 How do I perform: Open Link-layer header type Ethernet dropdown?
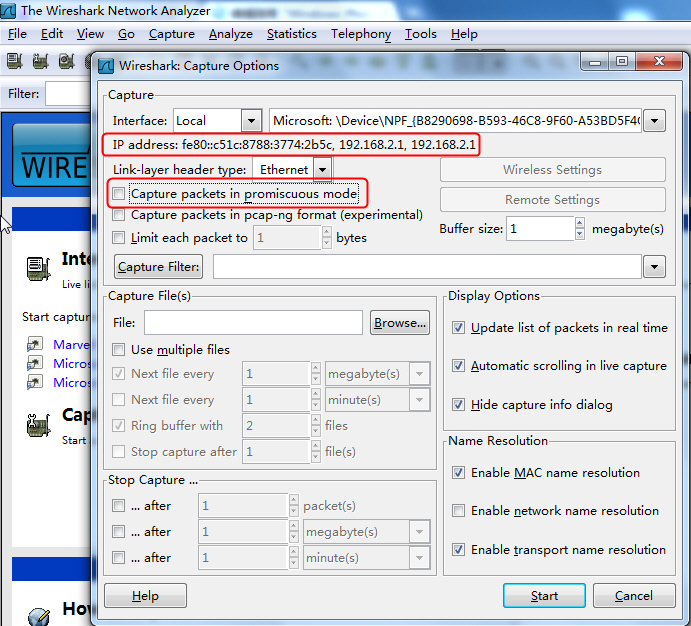[x=323, y=170]
